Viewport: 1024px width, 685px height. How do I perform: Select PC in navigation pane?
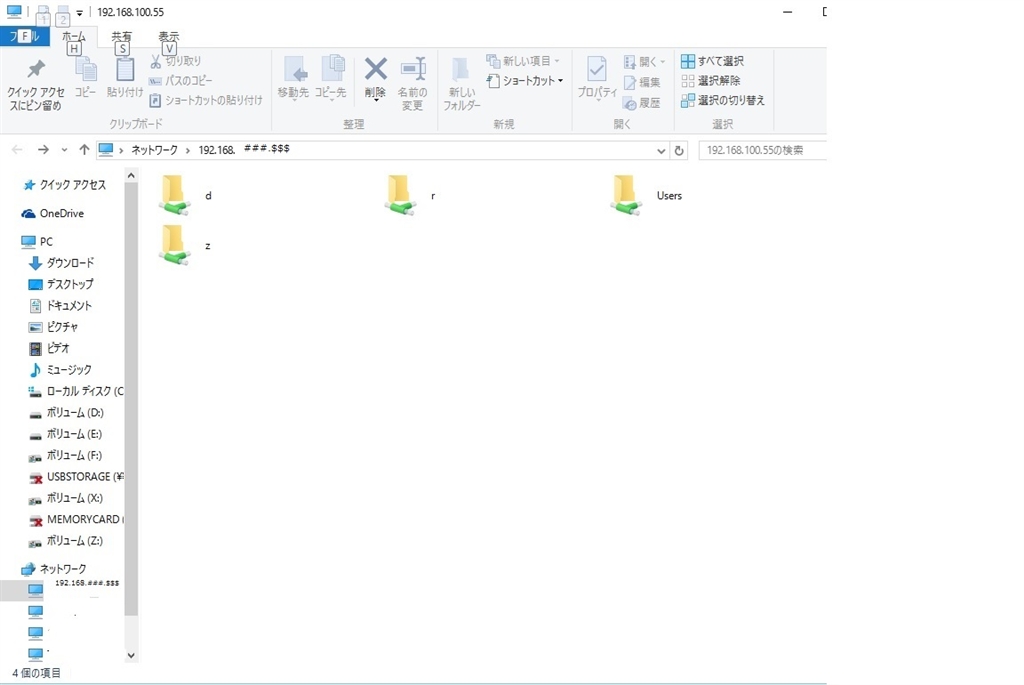tap(37, 242)
